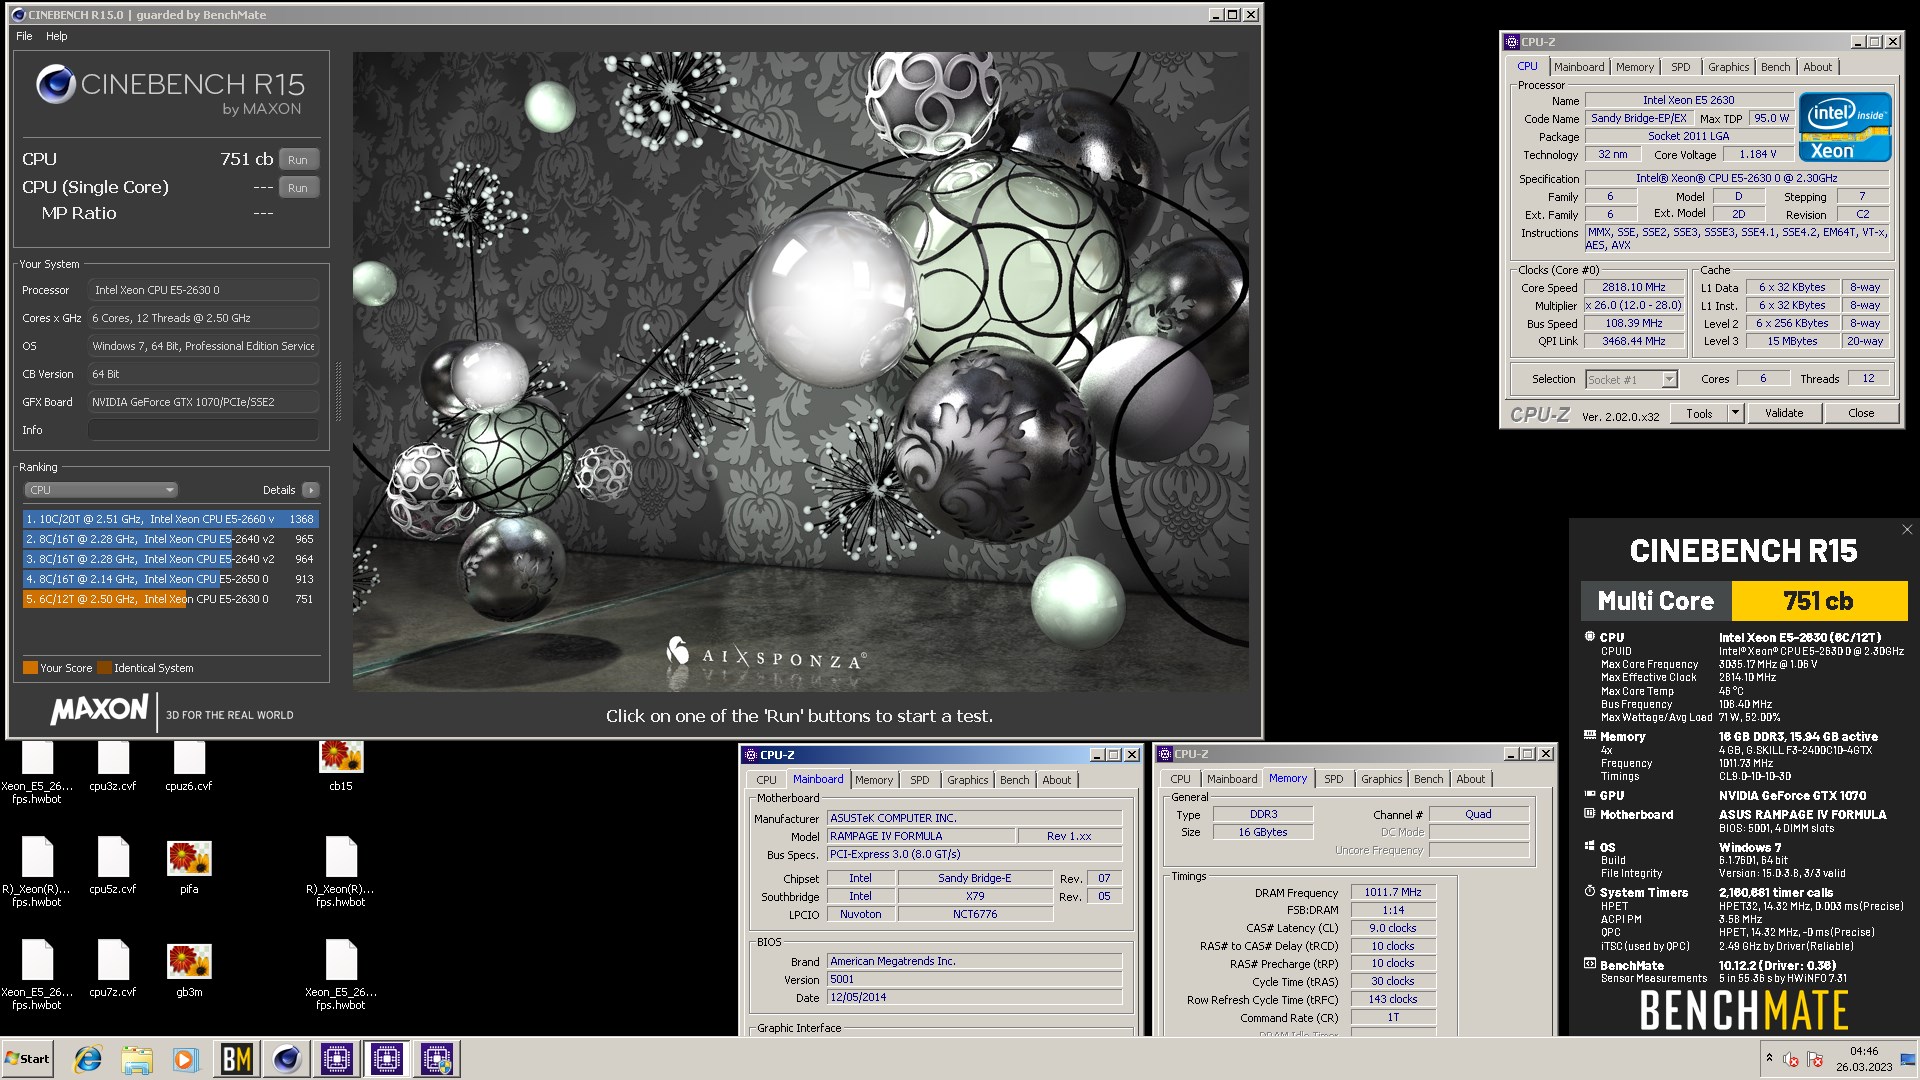Screen dimensions: 1920x1080
Task: Show hidden tray icons with the chevron
Action: 1769,1058
